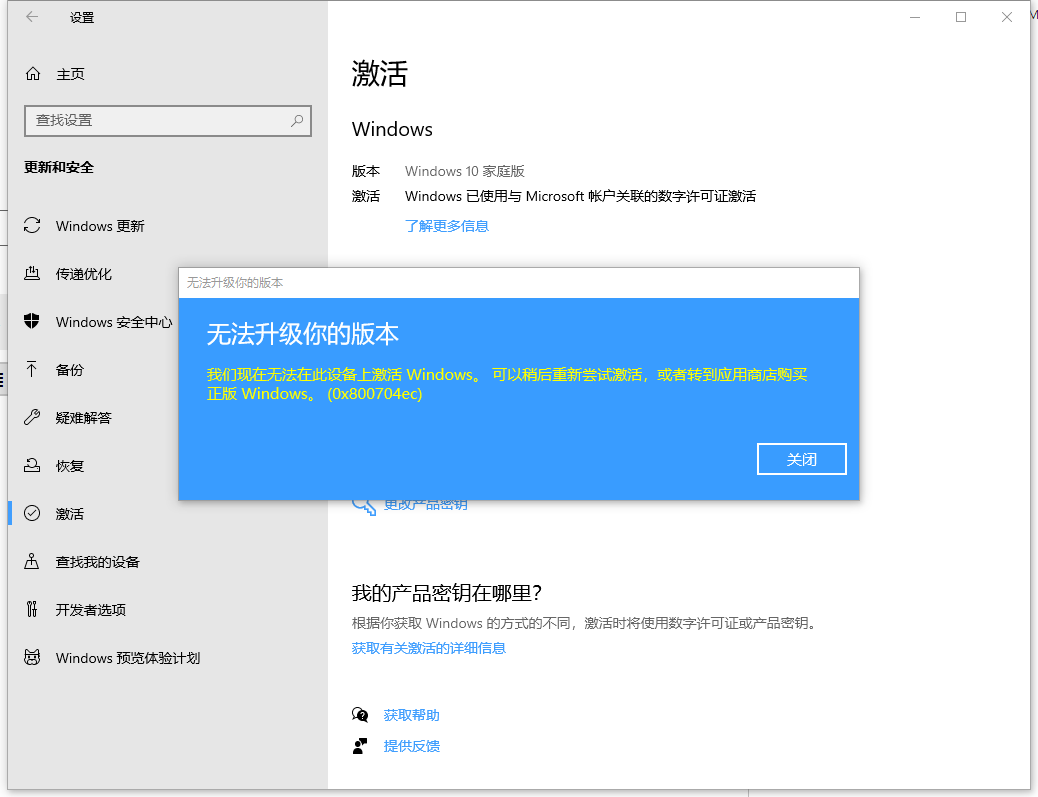
Task: Click the 恢复 icon
Action: tap(32, 465)
